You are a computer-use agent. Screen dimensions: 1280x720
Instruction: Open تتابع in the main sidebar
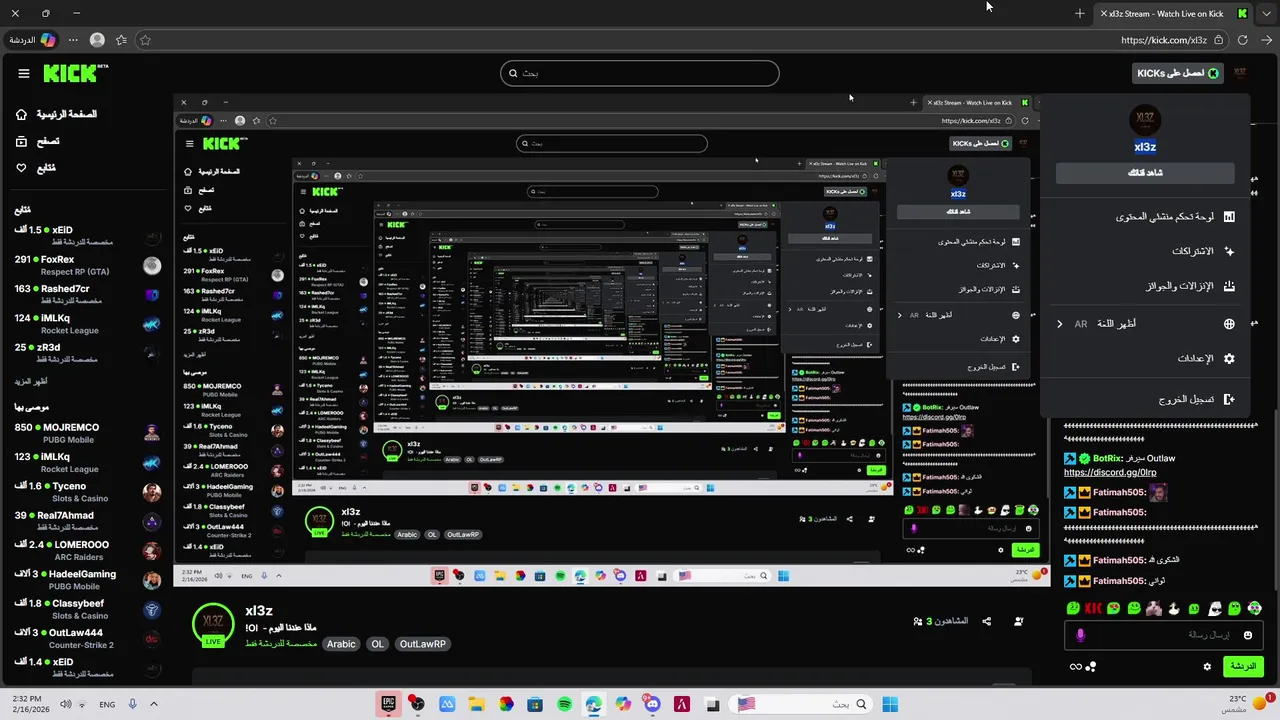pos(35,168)
